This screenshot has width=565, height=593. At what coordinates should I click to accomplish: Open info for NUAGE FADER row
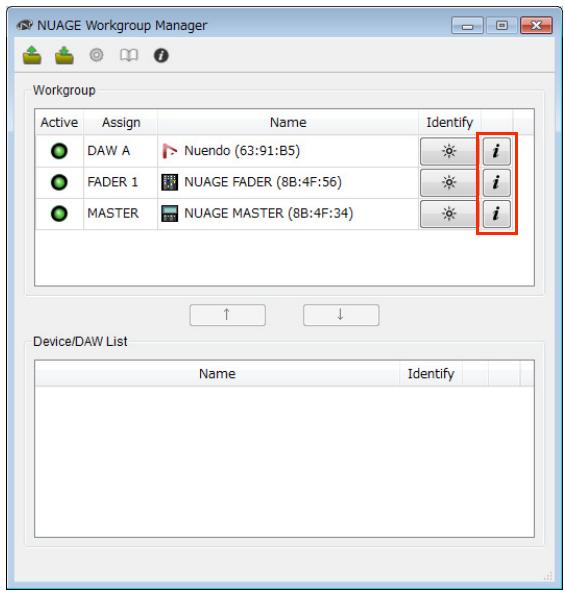click(x=497, y=183)
